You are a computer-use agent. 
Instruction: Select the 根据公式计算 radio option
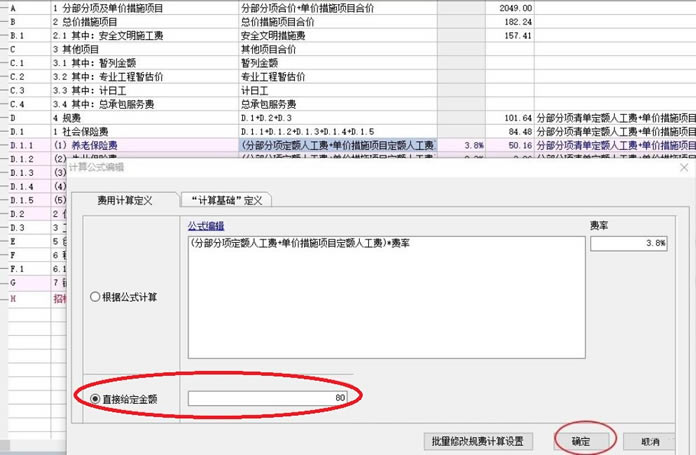tap(95, 297)
